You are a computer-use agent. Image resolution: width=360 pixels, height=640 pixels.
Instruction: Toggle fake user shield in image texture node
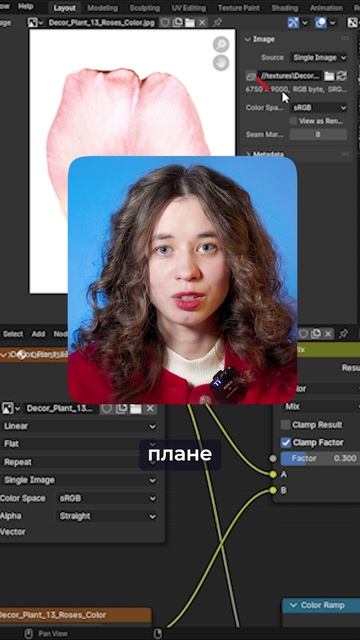coord(107,408)
